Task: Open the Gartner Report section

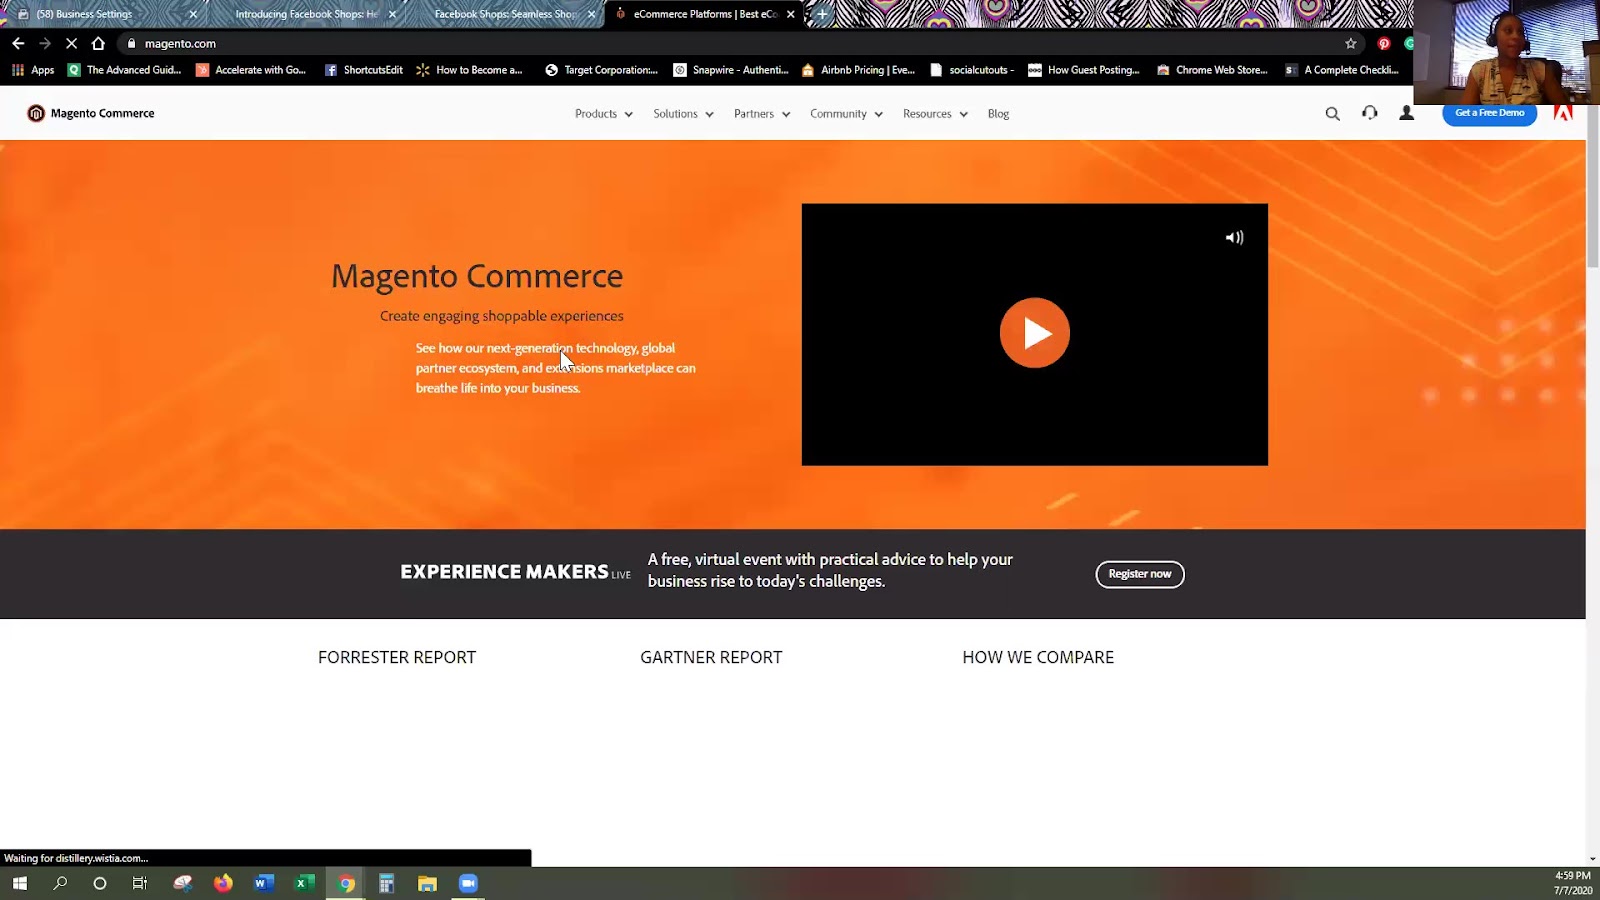Action: pyautogui.click(x=711, y=657)
